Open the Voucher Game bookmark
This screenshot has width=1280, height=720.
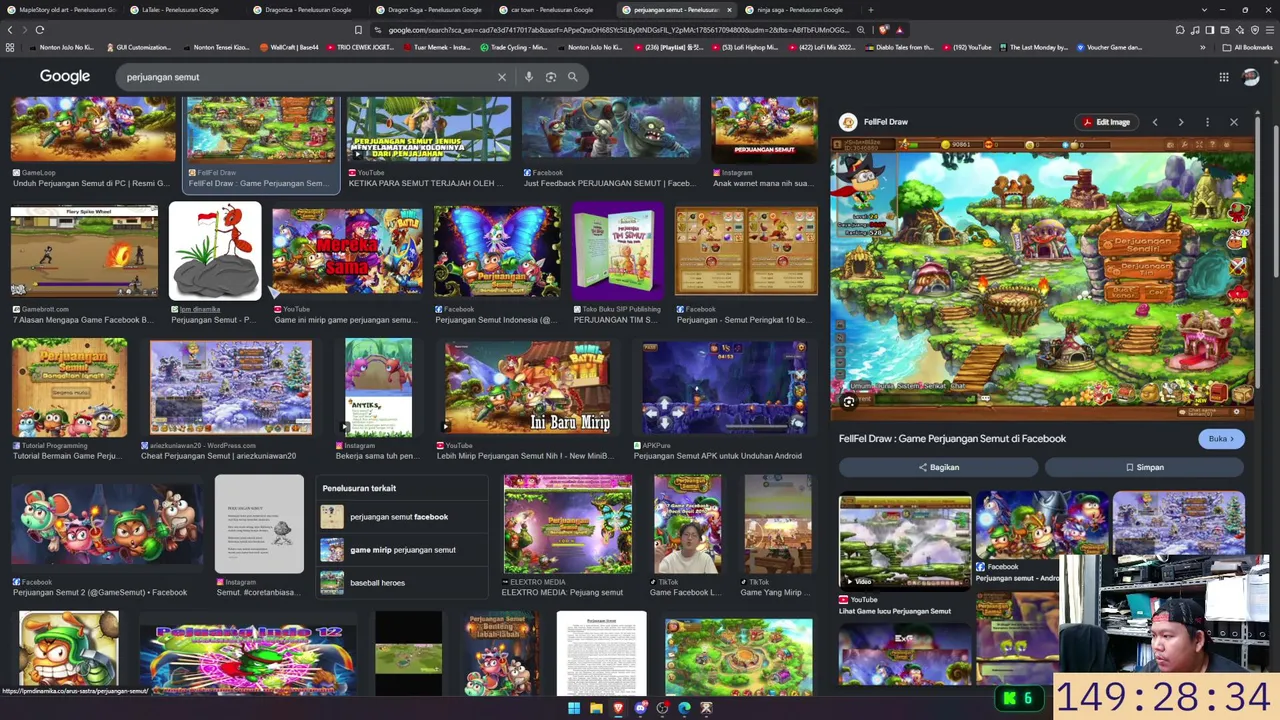1110,47
